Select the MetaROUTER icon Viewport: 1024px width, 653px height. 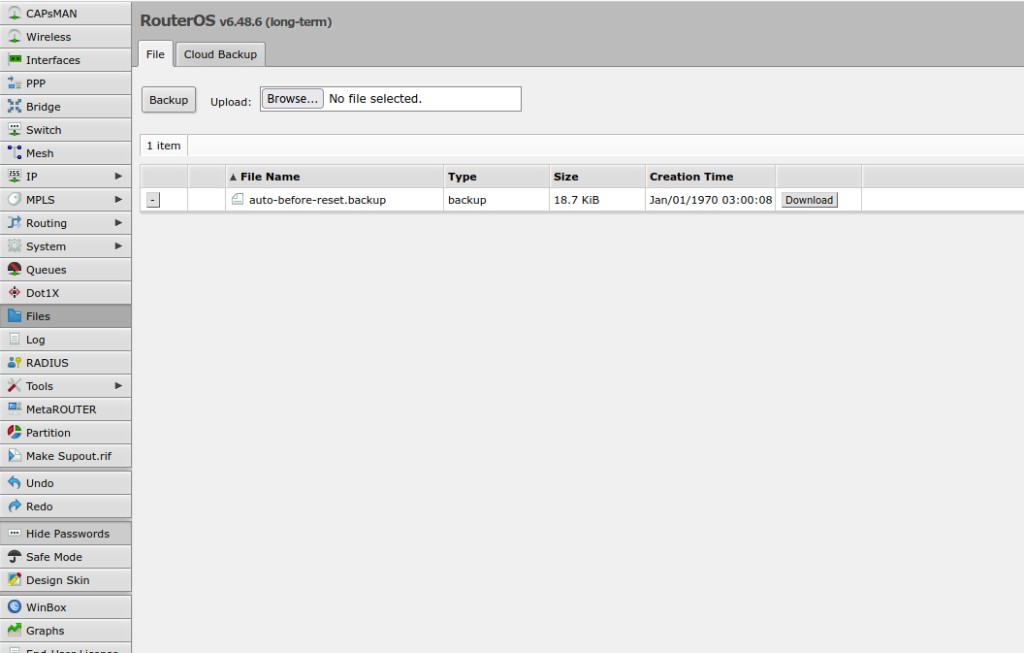tap(14, 409)
